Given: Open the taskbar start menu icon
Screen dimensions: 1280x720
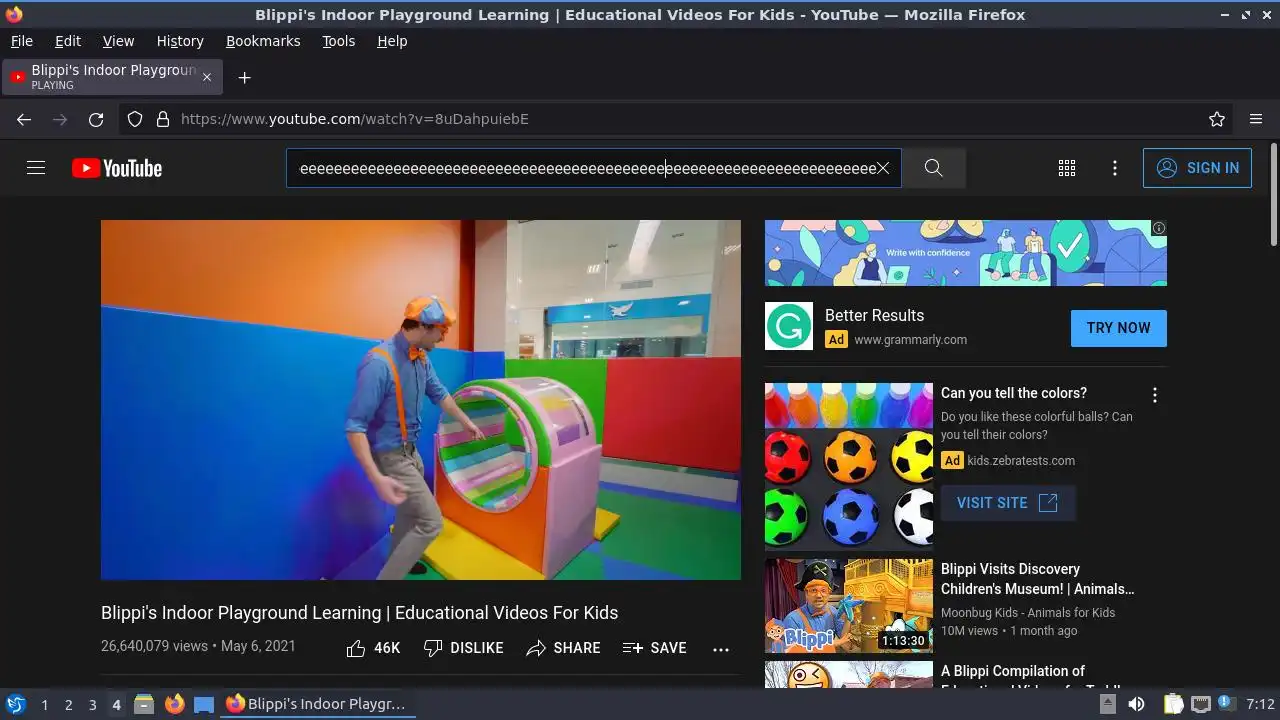Looking at the screenshot, I should [x=15, y=704].
